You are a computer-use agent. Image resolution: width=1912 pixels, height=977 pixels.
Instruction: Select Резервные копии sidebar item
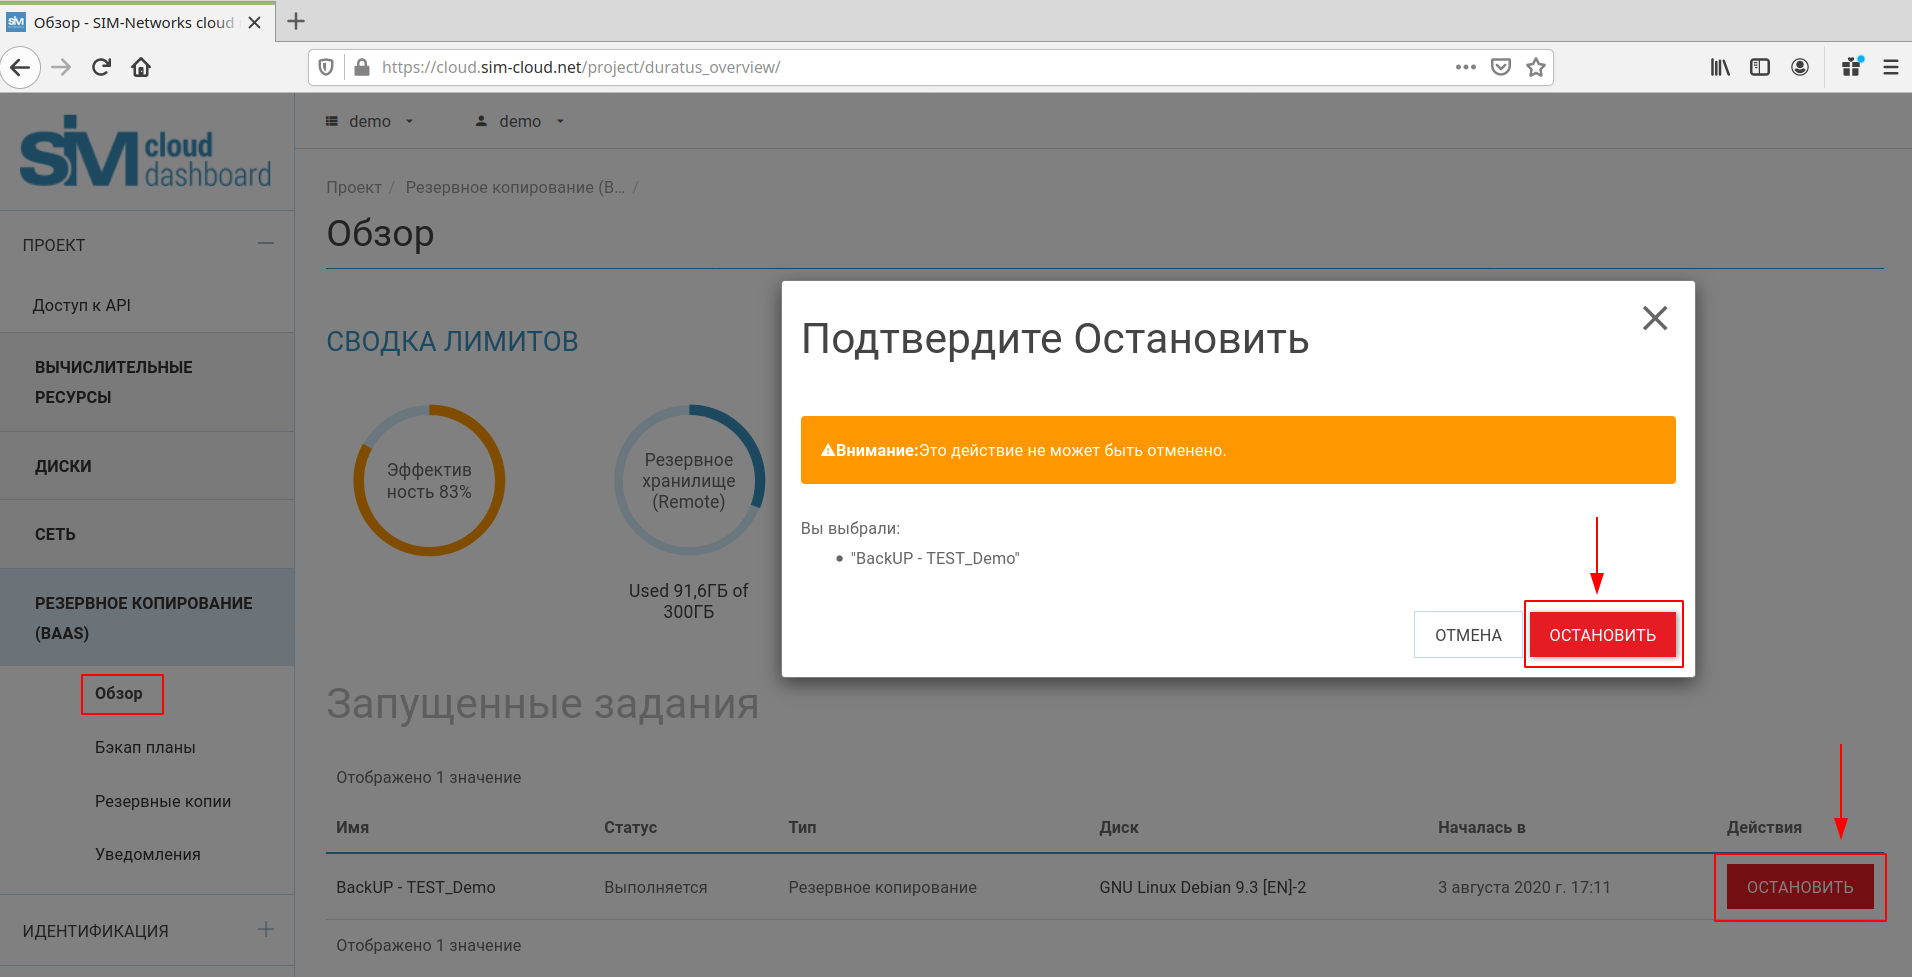163,801
